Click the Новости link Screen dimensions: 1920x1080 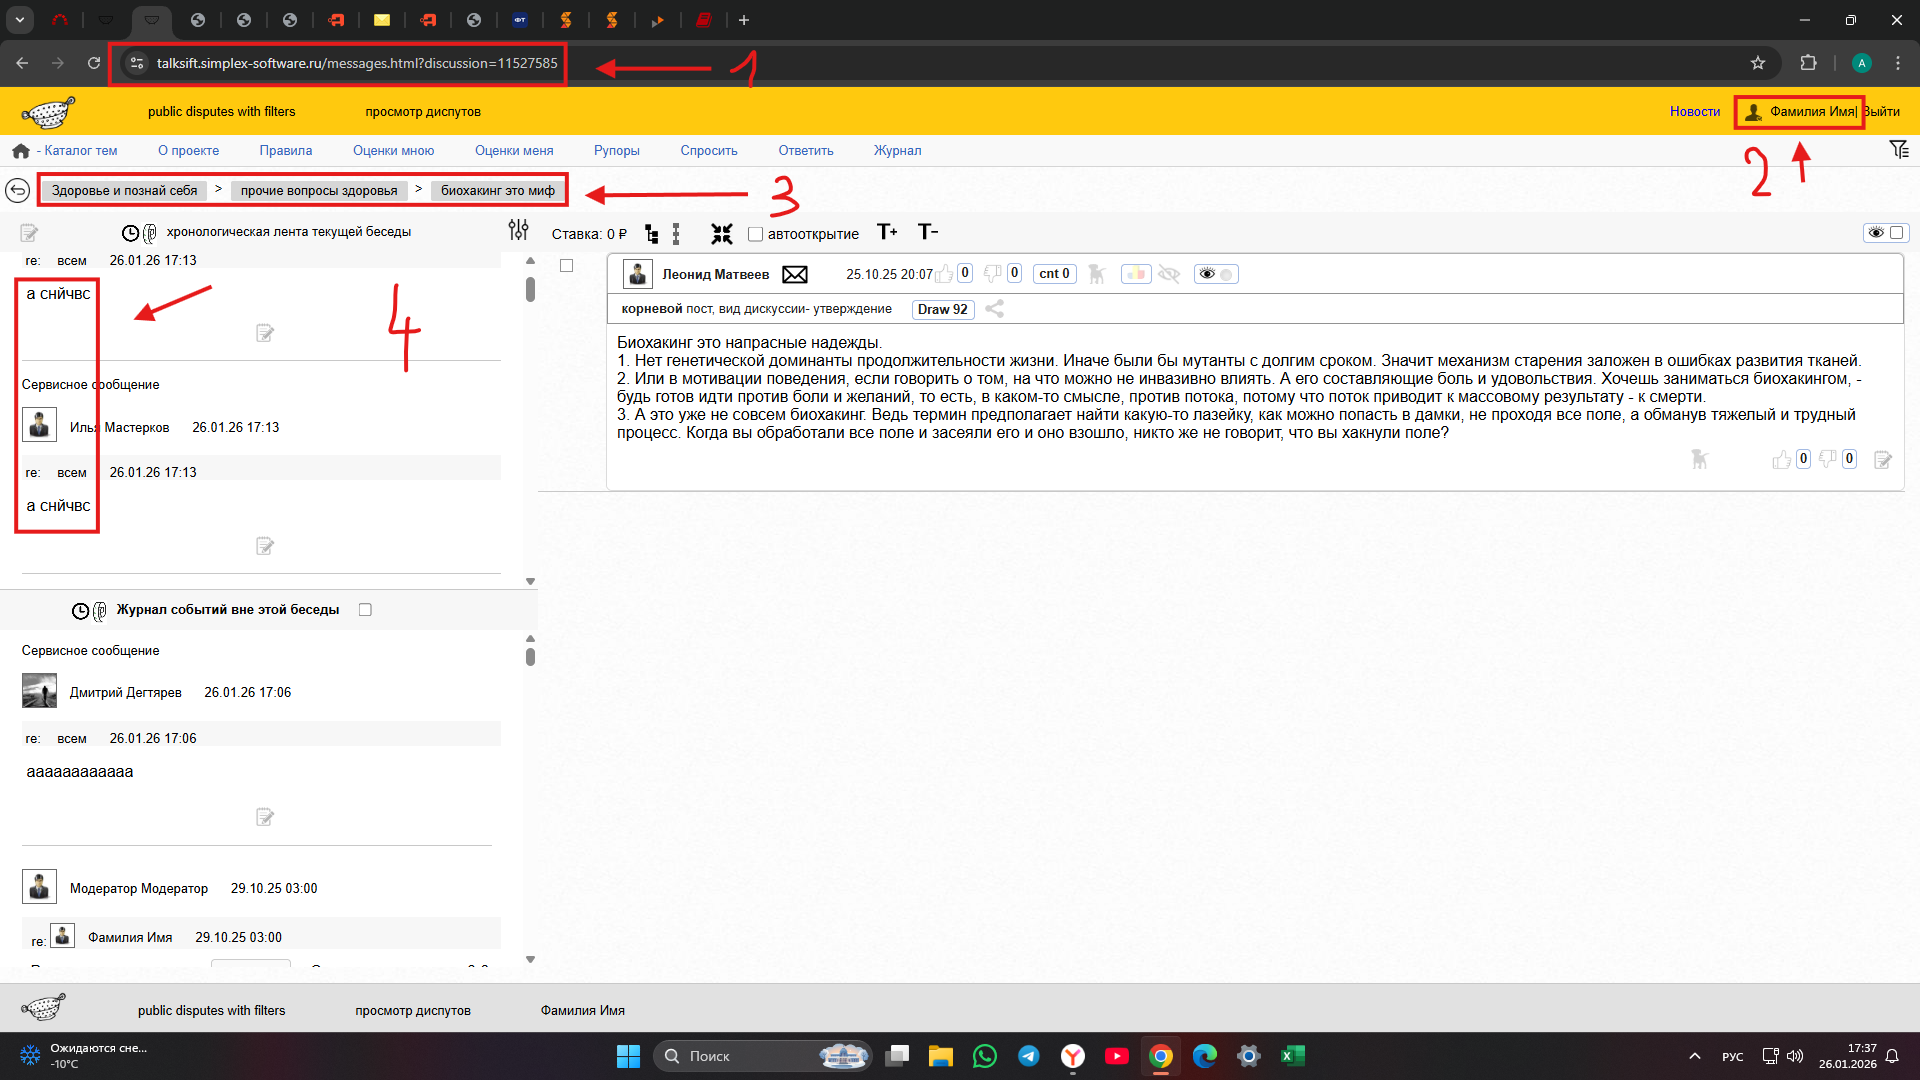(x=1694, y=112)
